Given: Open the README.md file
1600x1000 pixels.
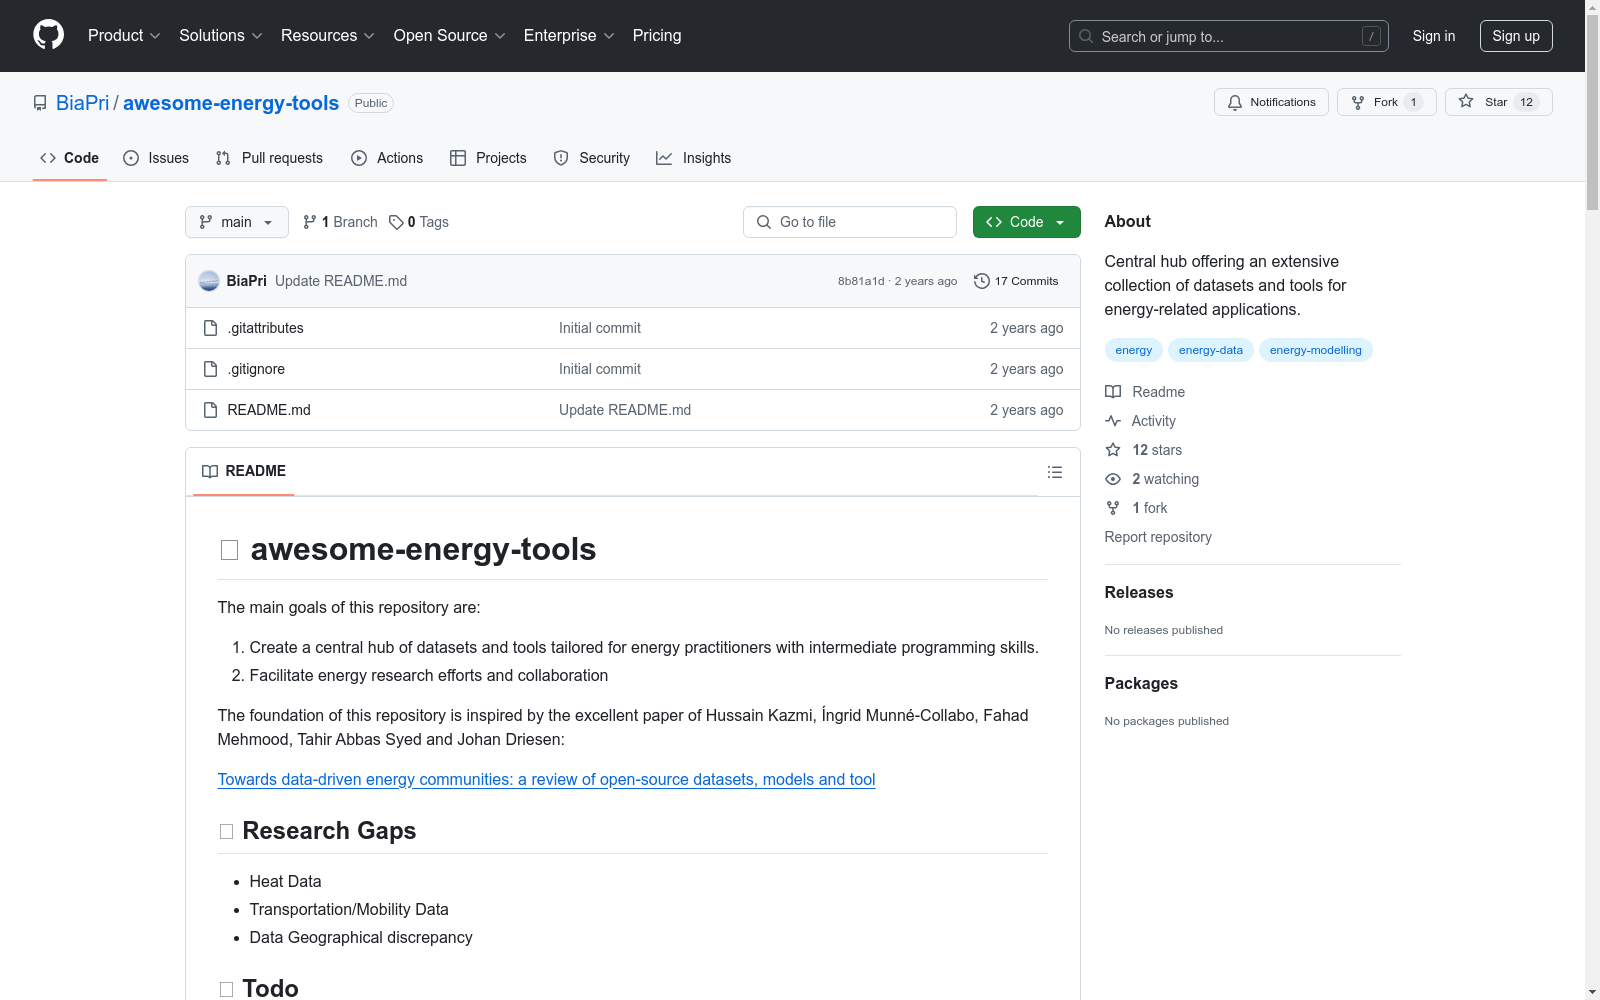Looking at the screenshot, I should pyautogui.click(x=269, y=410).
